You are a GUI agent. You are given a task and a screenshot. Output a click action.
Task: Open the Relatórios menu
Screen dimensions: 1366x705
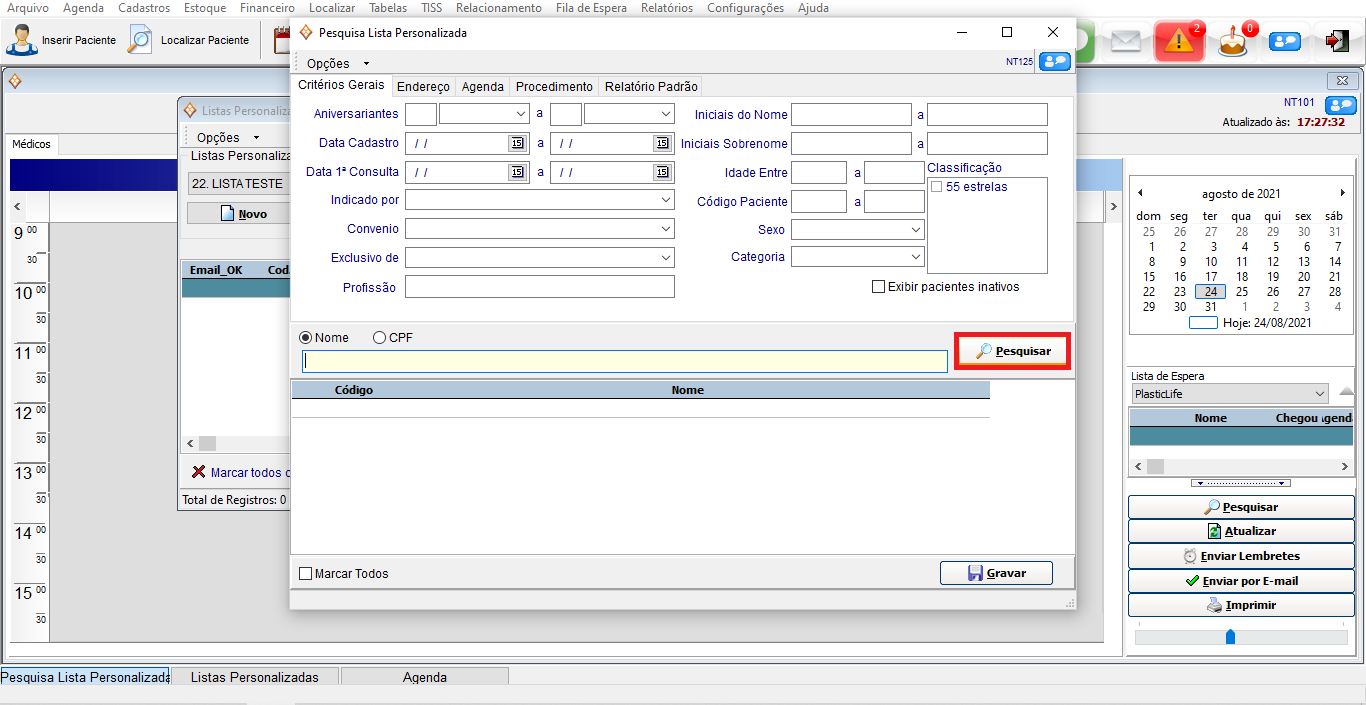pyautogui.click(x=666, y=8)
